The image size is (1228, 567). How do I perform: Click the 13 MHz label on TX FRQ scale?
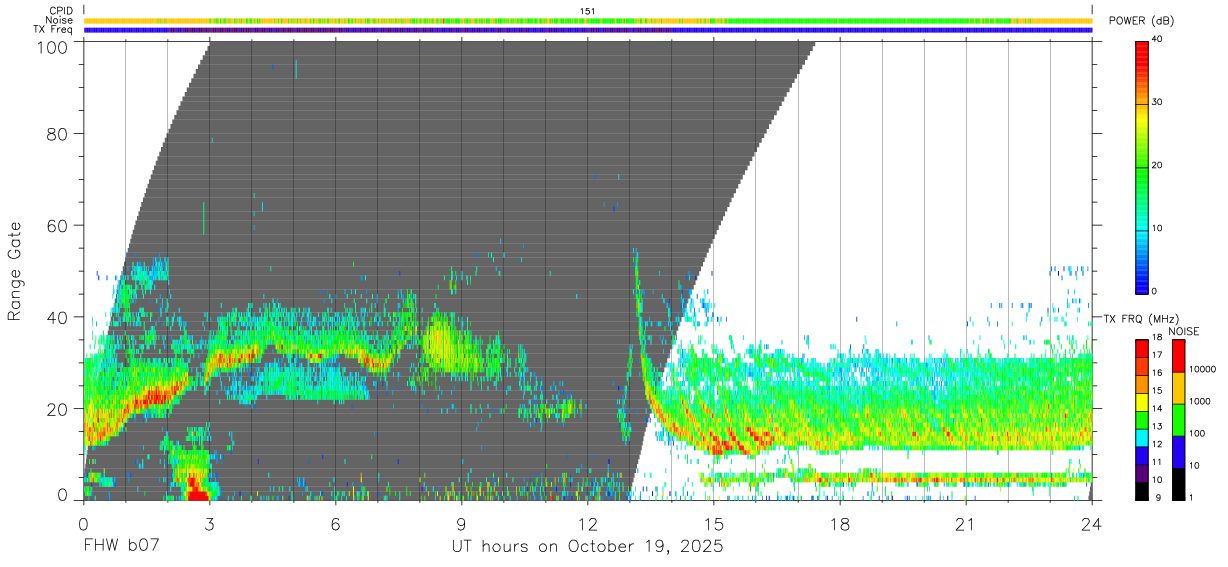tap(1157, 427)
